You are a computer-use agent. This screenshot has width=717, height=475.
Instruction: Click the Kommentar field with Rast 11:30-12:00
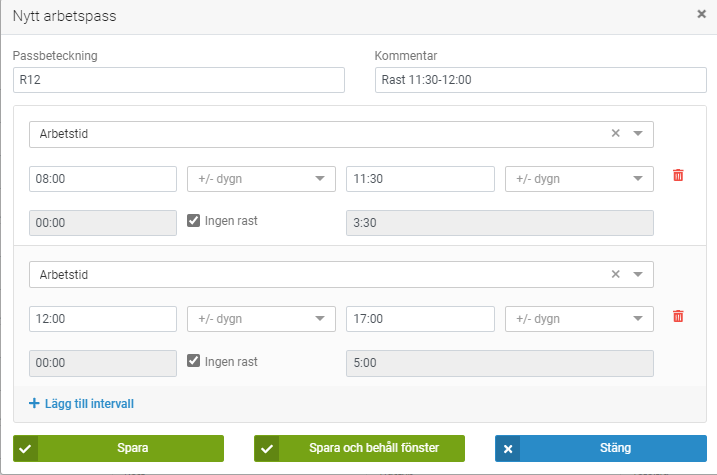[540, 81]
